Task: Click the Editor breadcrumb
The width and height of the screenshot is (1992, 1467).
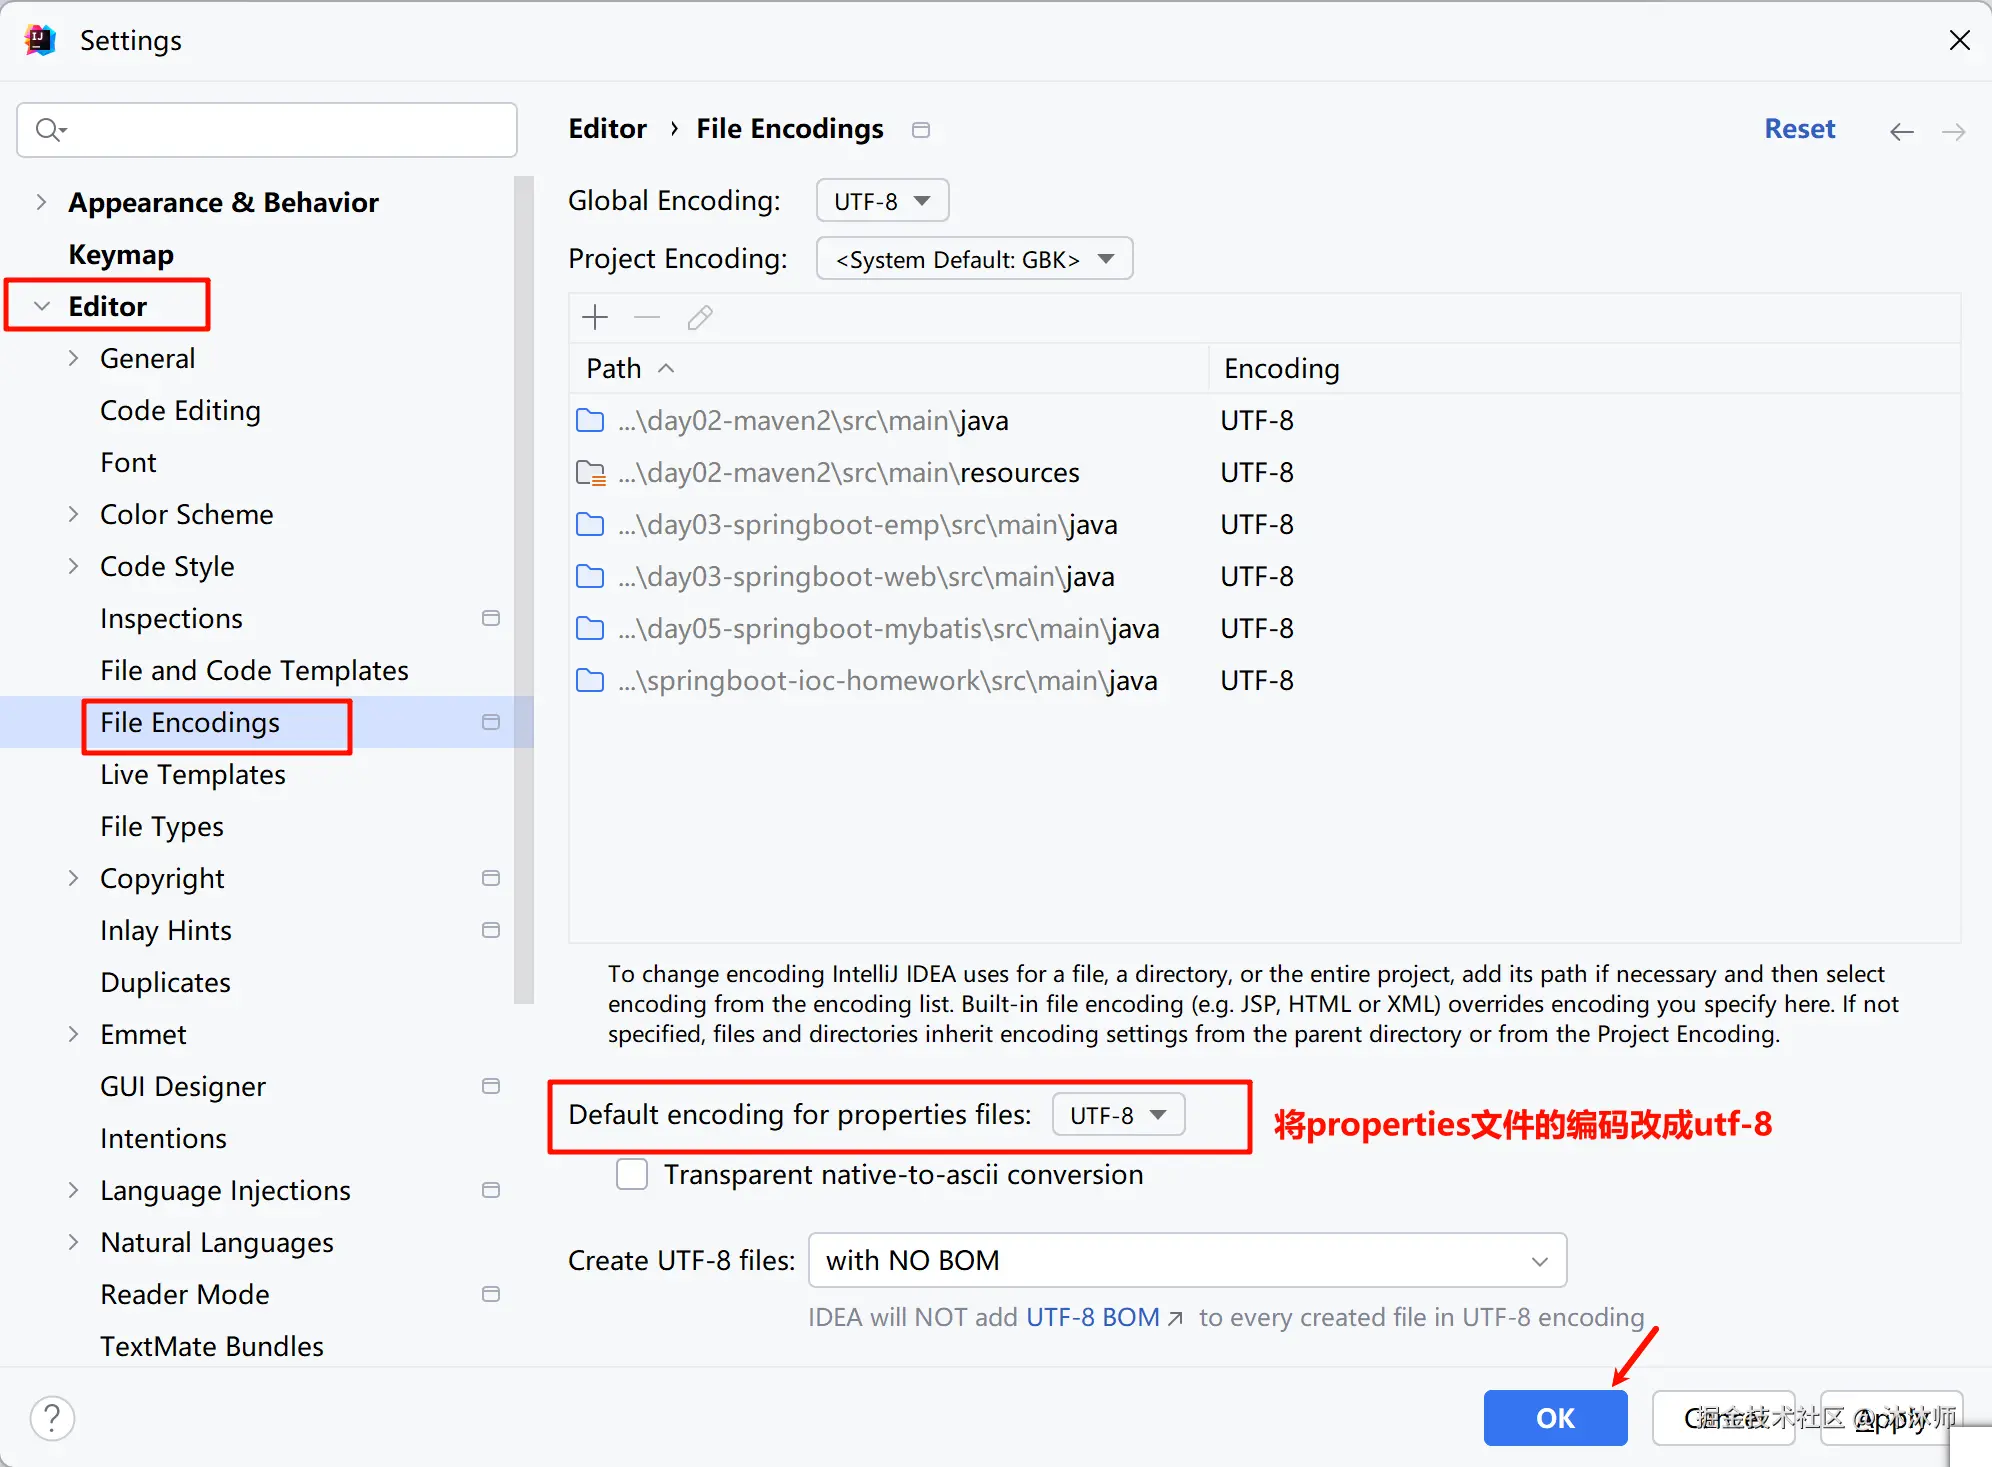Action: [607, 129]
